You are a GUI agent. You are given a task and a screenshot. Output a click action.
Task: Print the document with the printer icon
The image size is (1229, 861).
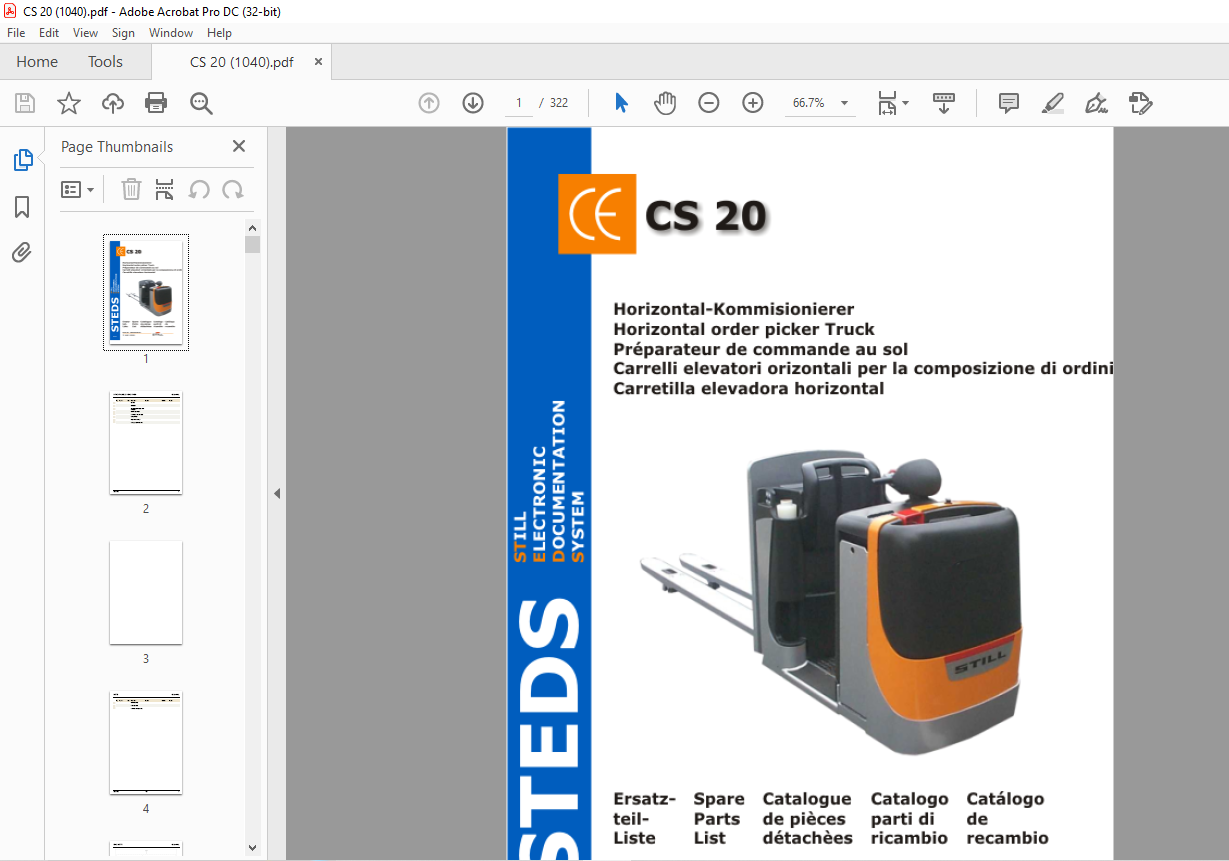tap(156, 103)
